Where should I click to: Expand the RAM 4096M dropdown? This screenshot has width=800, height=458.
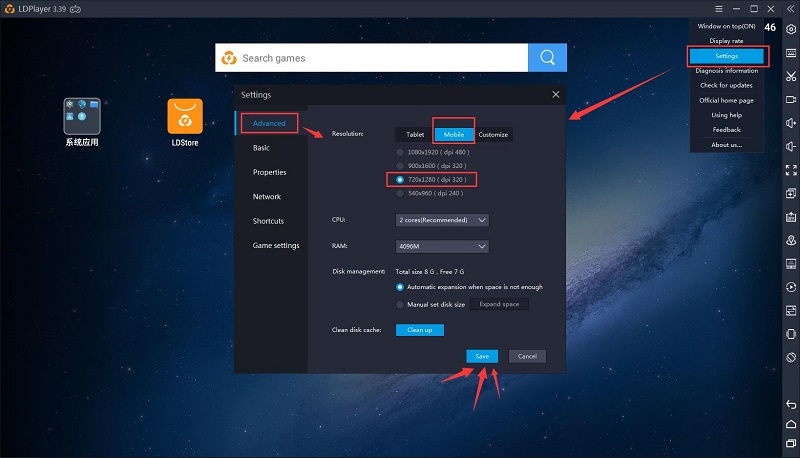pyautogui.click(x=442, y=246)
